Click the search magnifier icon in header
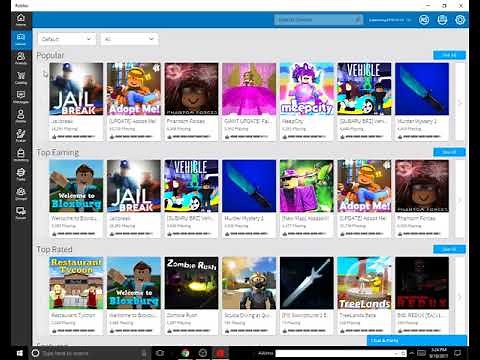 [357, 20]
